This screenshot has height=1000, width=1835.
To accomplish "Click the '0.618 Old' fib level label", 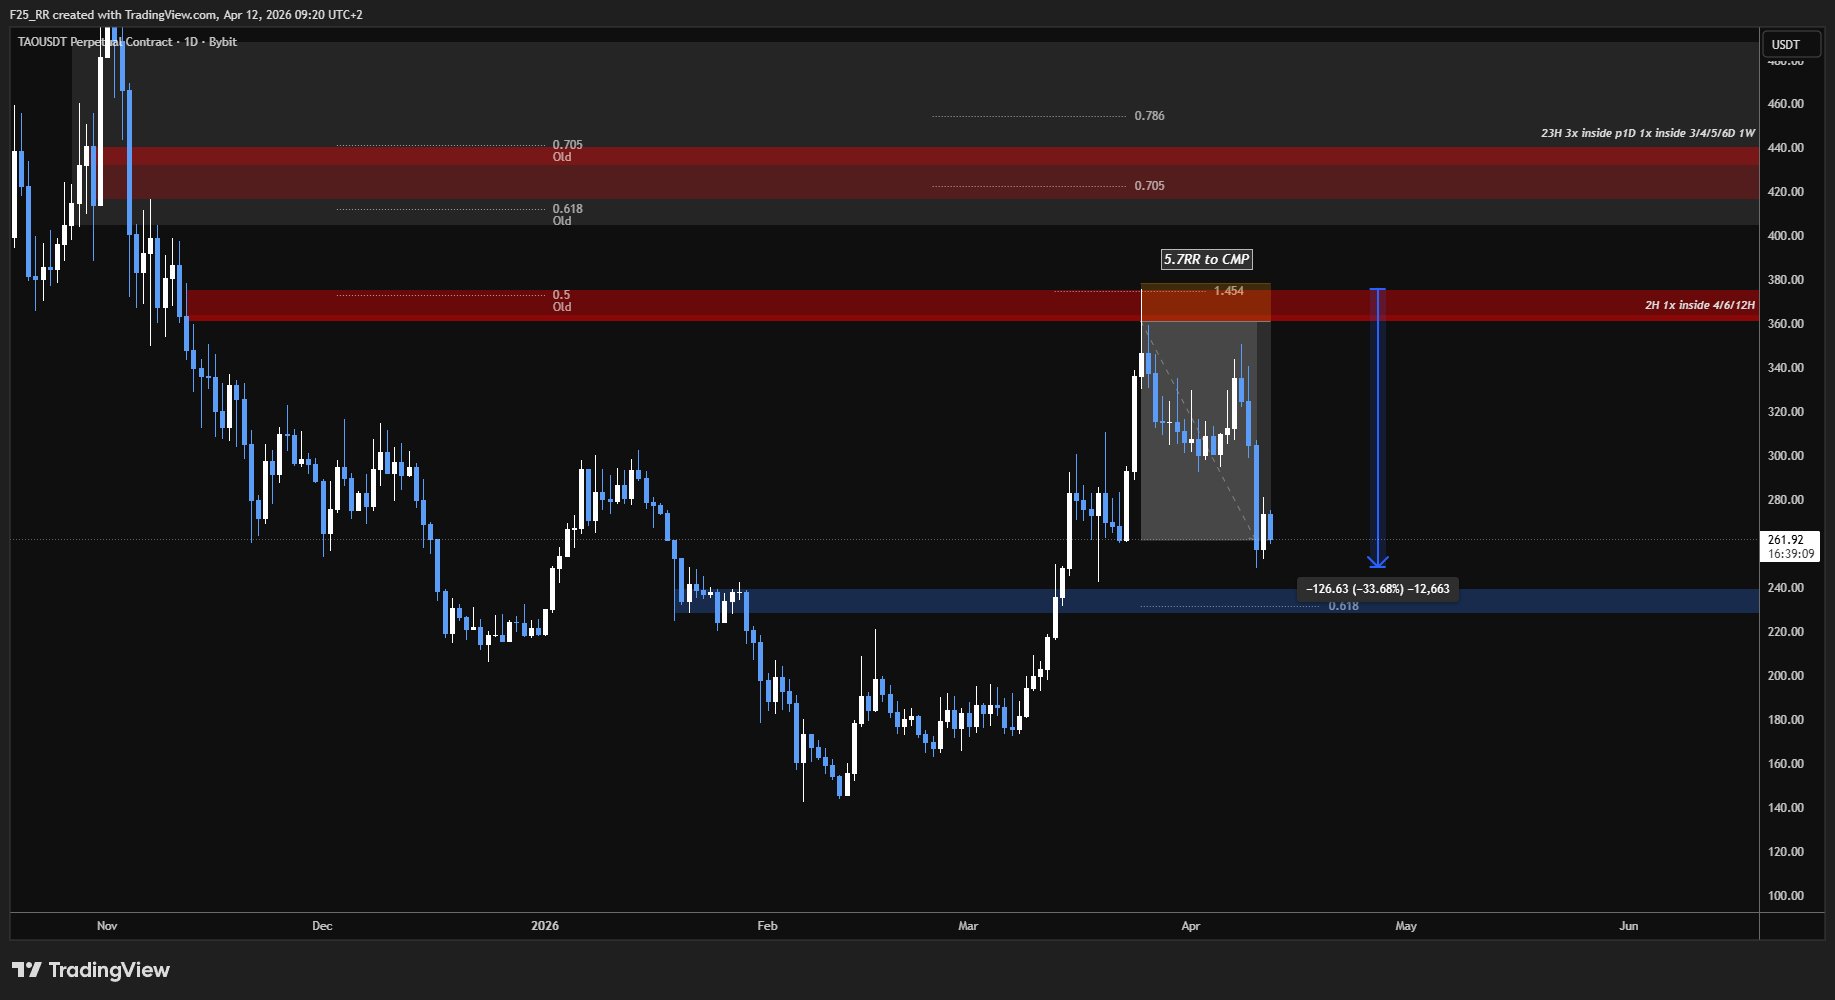I will click(x=567, y=215).
